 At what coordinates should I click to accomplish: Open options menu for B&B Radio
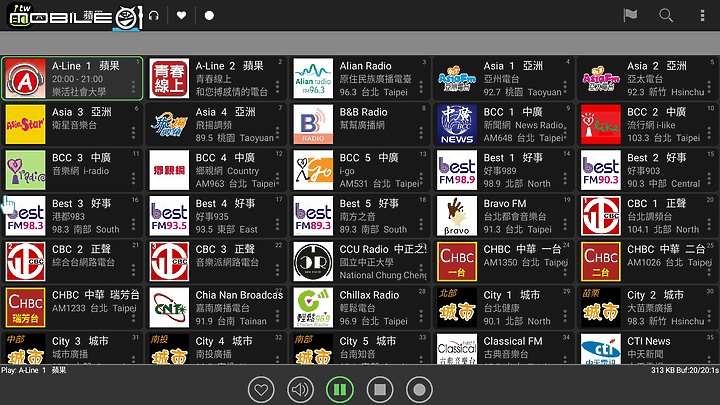click(x=421, y=132)
